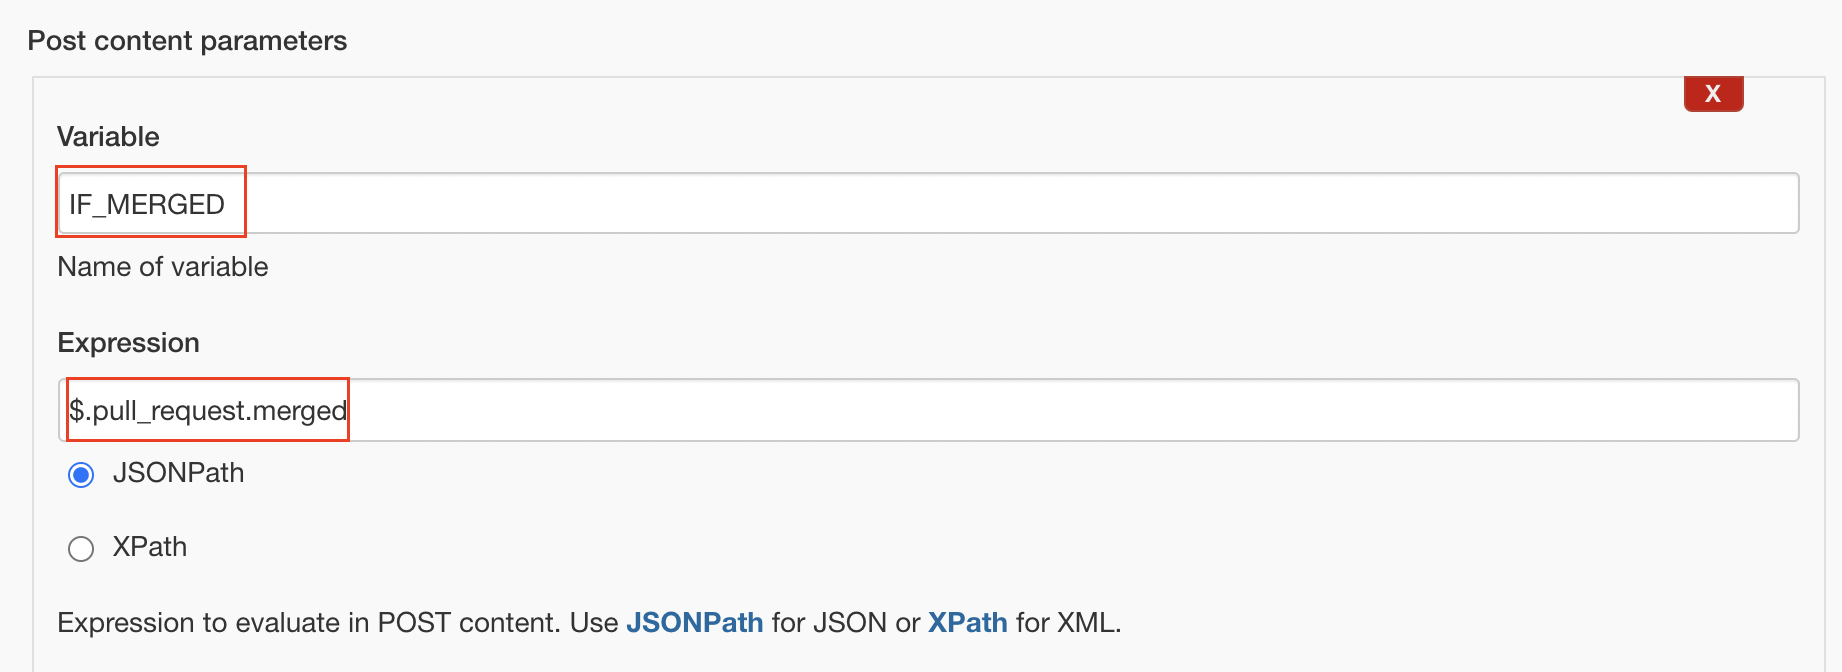This screenshot has height=672, width=1842.
Task: Click the Name of variable help text
Action: [163, 267]
